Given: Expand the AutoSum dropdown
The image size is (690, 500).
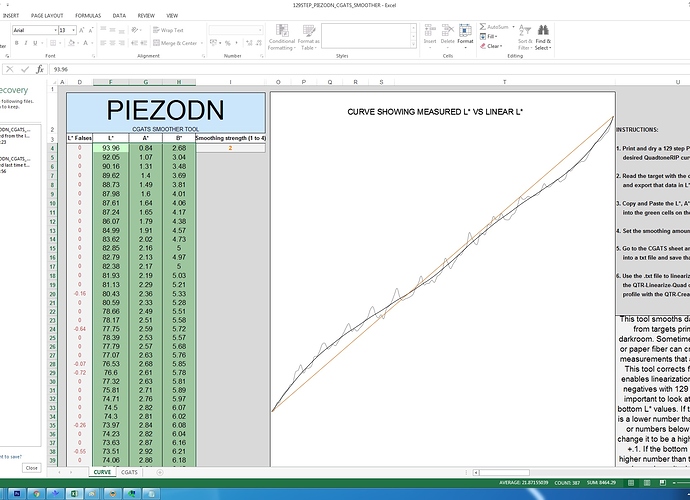Looking at the screenshot, I should (511, 27).
